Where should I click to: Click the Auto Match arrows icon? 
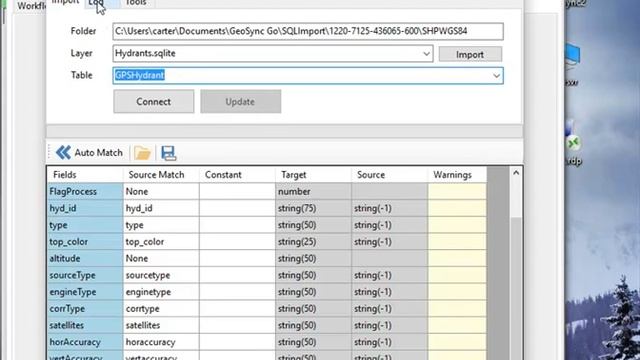coord(63,153)
